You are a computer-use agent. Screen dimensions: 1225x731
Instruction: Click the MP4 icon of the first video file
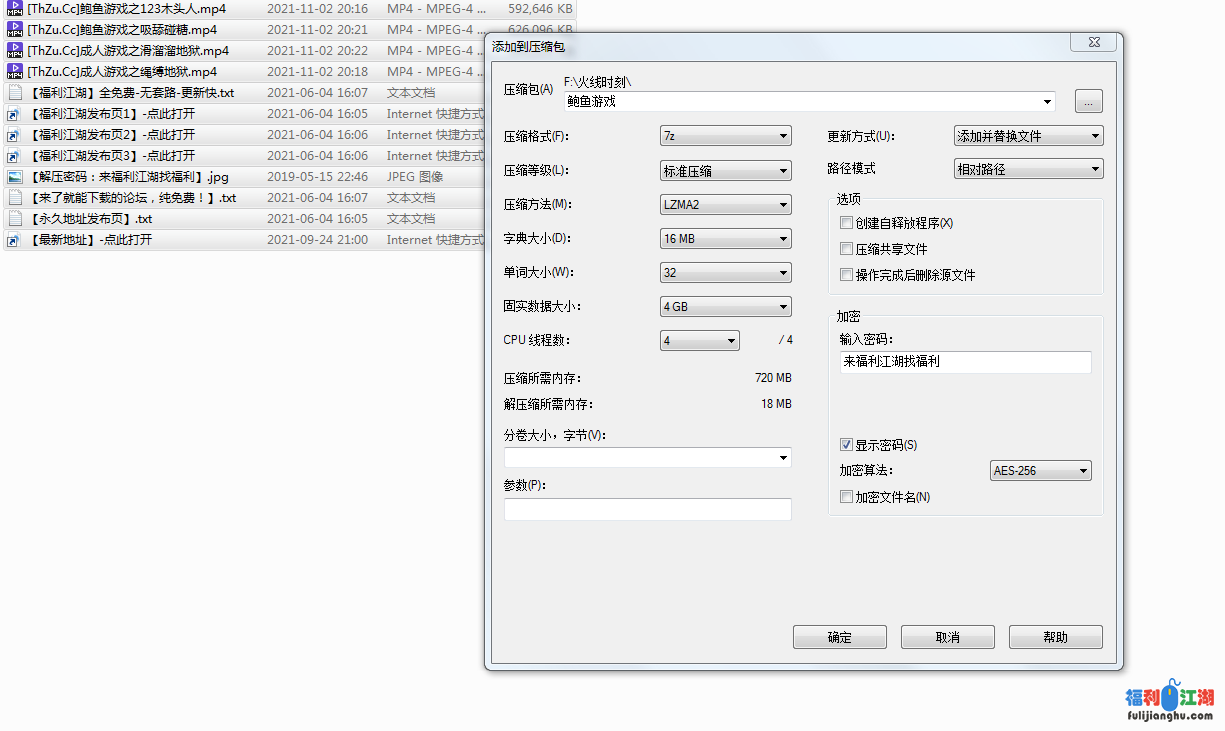(15, 9)
